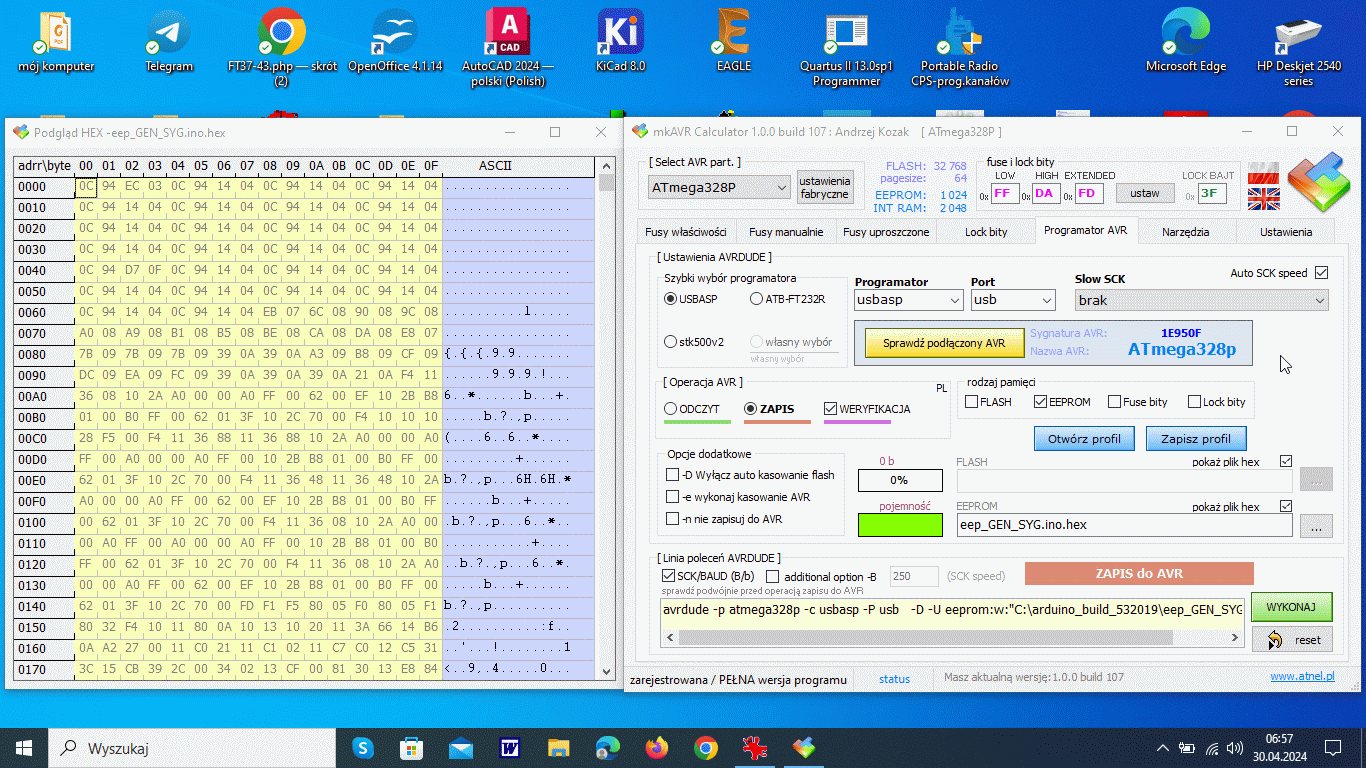The width and height of the screenshot is (1366, 768).
Task: Click the WYKONAJ execute button
Action: click(x=1291, y=606)
